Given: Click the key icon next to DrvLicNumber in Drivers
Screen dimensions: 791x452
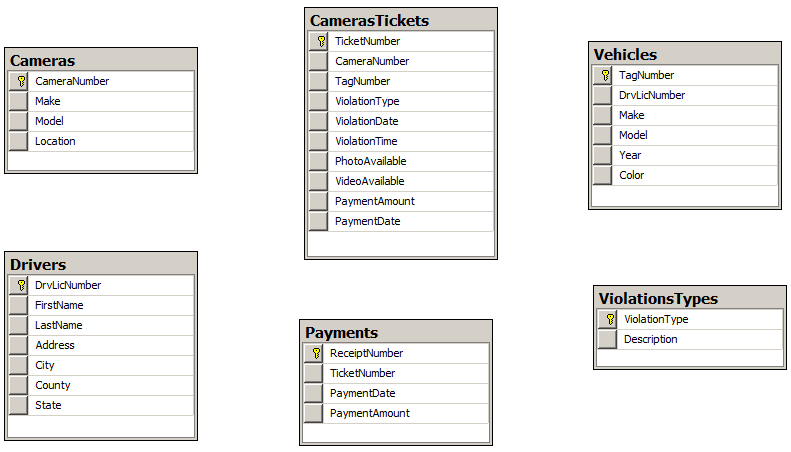Looking at the screenshot, I should 21,285.
